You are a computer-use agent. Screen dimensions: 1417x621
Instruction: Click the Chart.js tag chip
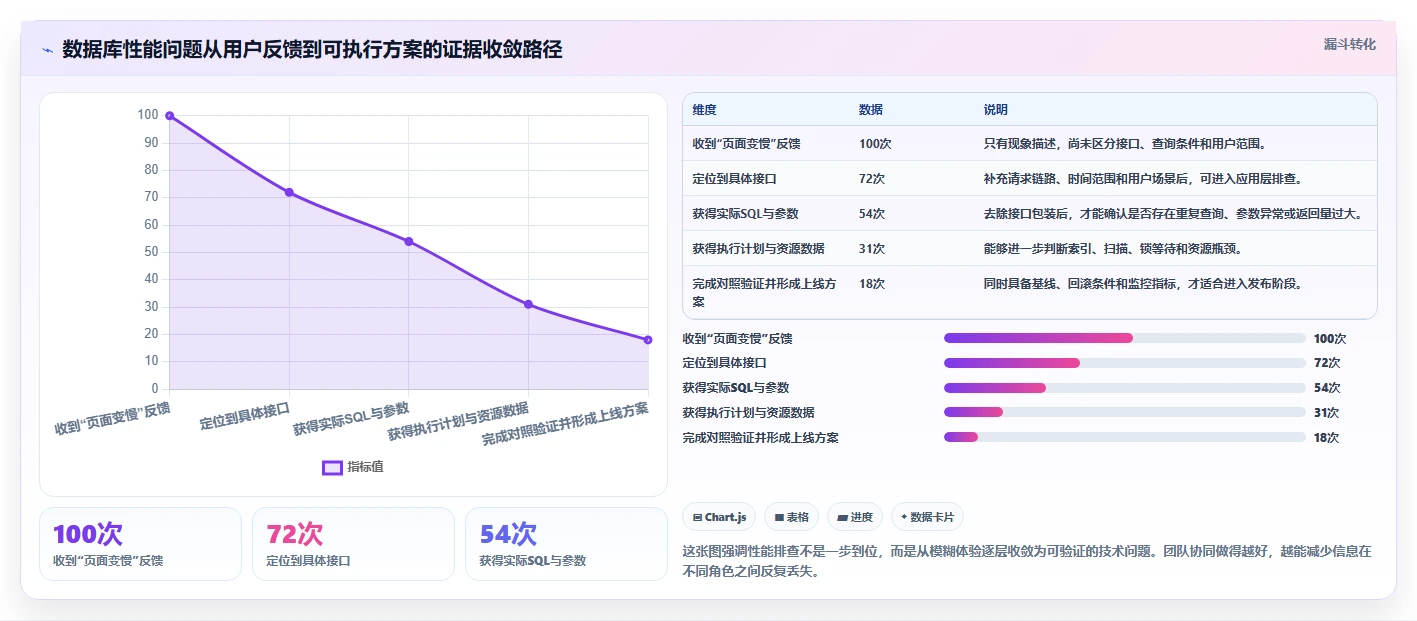pos(719,517)
